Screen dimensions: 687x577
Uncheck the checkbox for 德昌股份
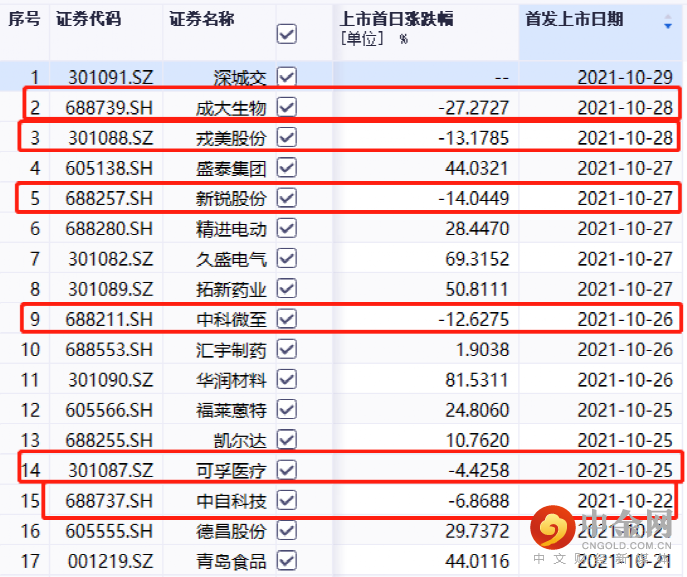pyautogui.click(x=287, y=531)
